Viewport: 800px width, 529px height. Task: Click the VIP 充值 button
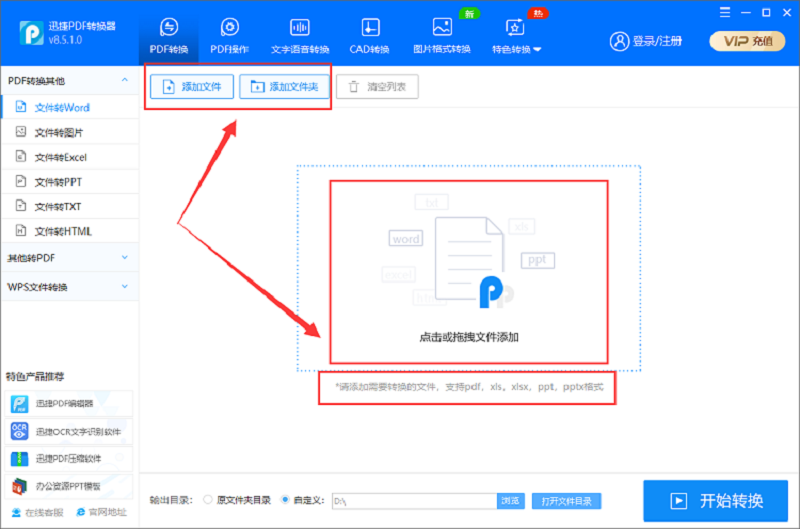click(x=747, y=41)
